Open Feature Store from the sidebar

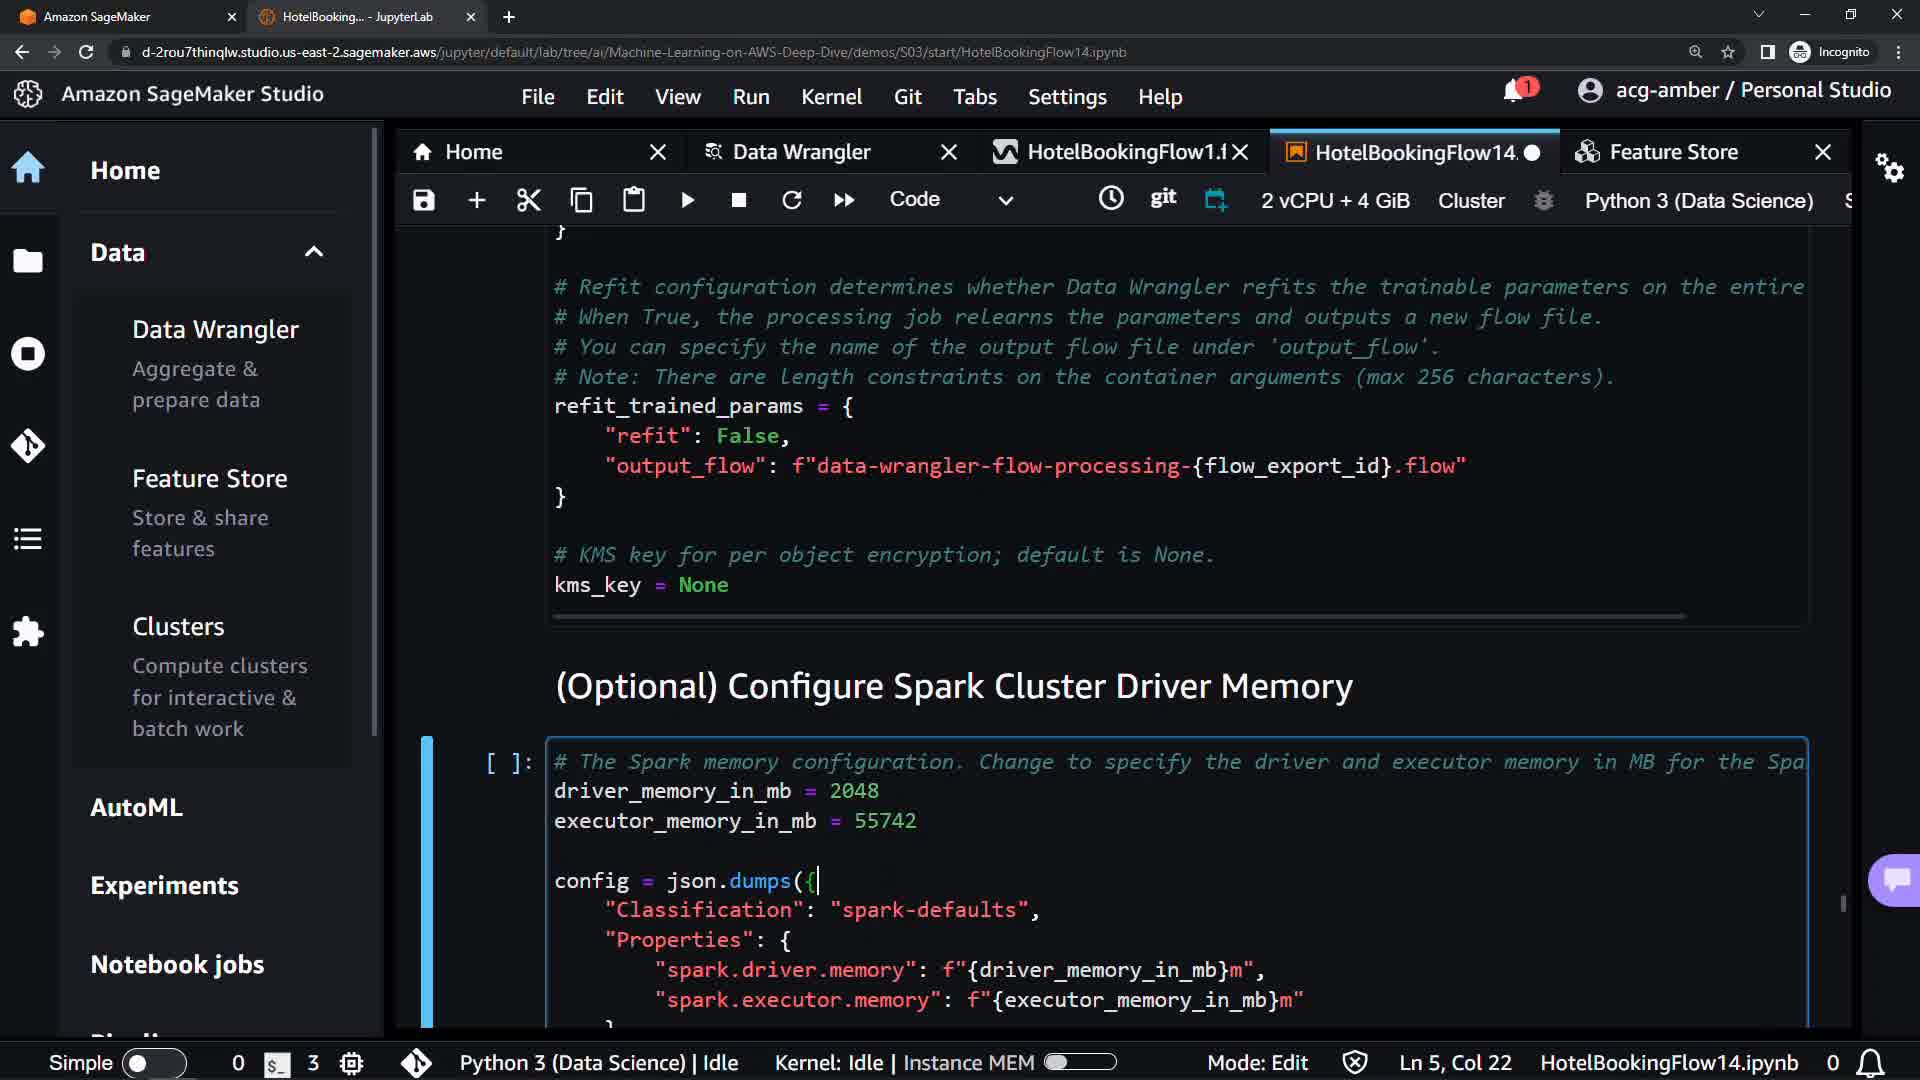(210, 479)
